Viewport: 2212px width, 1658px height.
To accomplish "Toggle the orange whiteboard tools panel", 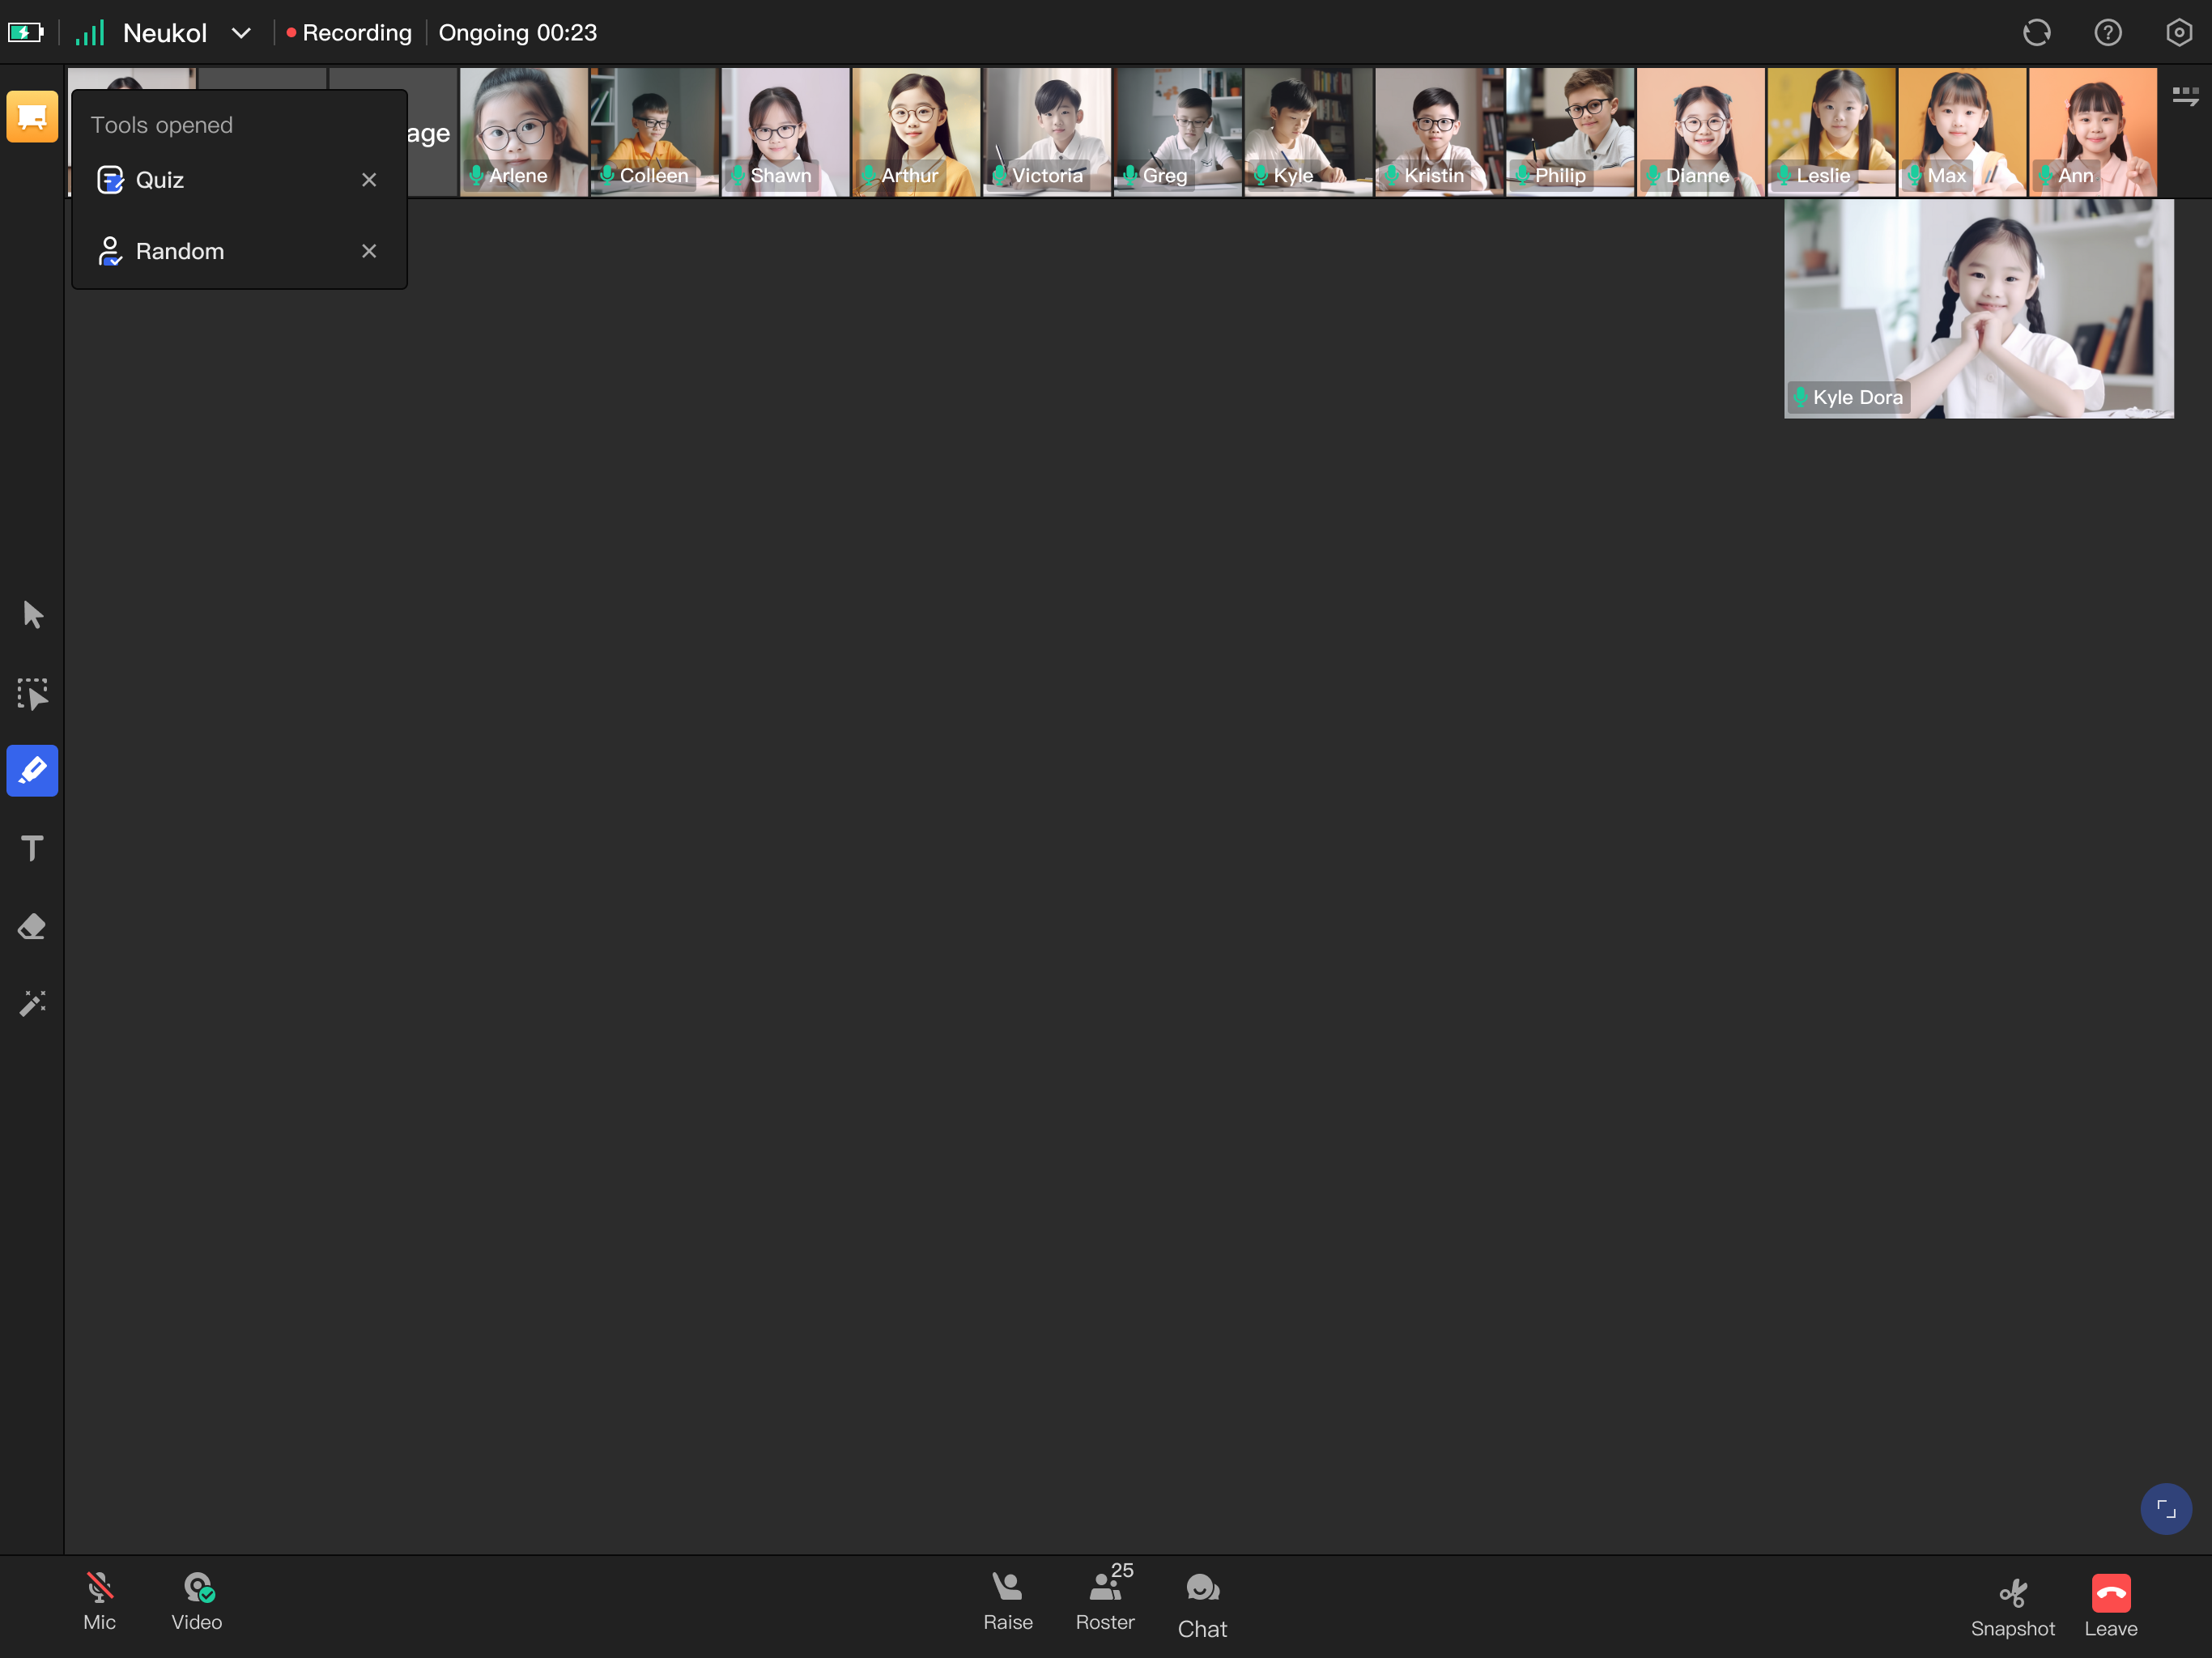I will tap(32, 117).
